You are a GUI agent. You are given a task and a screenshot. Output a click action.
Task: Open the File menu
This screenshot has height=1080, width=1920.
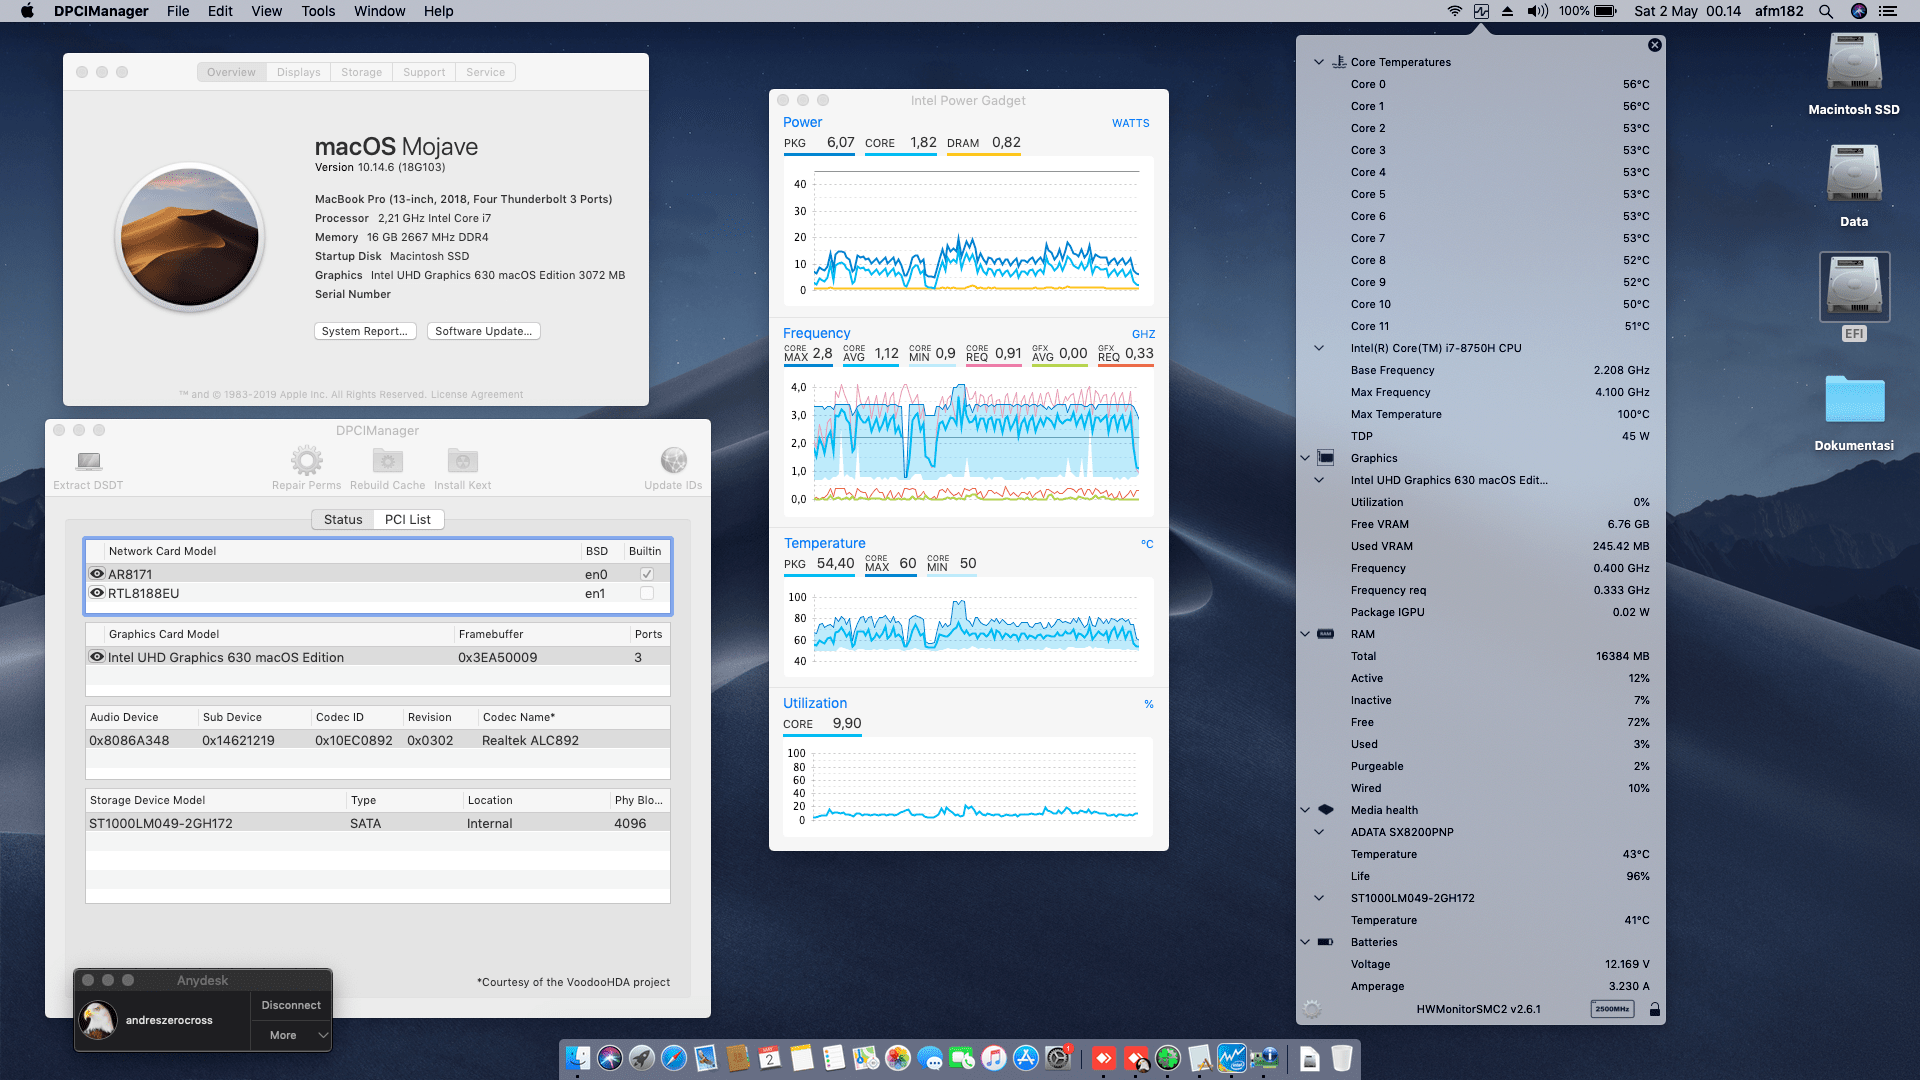(178, 11)
